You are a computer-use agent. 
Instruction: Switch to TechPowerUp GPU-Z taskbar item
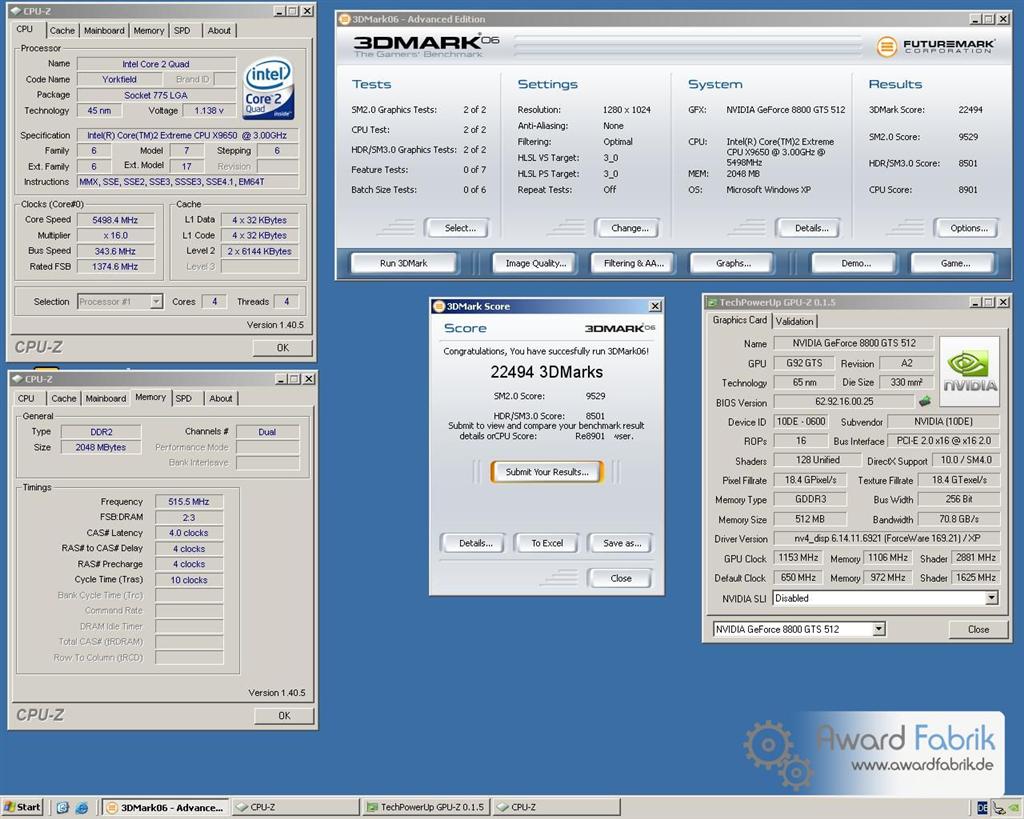[426, 807]
